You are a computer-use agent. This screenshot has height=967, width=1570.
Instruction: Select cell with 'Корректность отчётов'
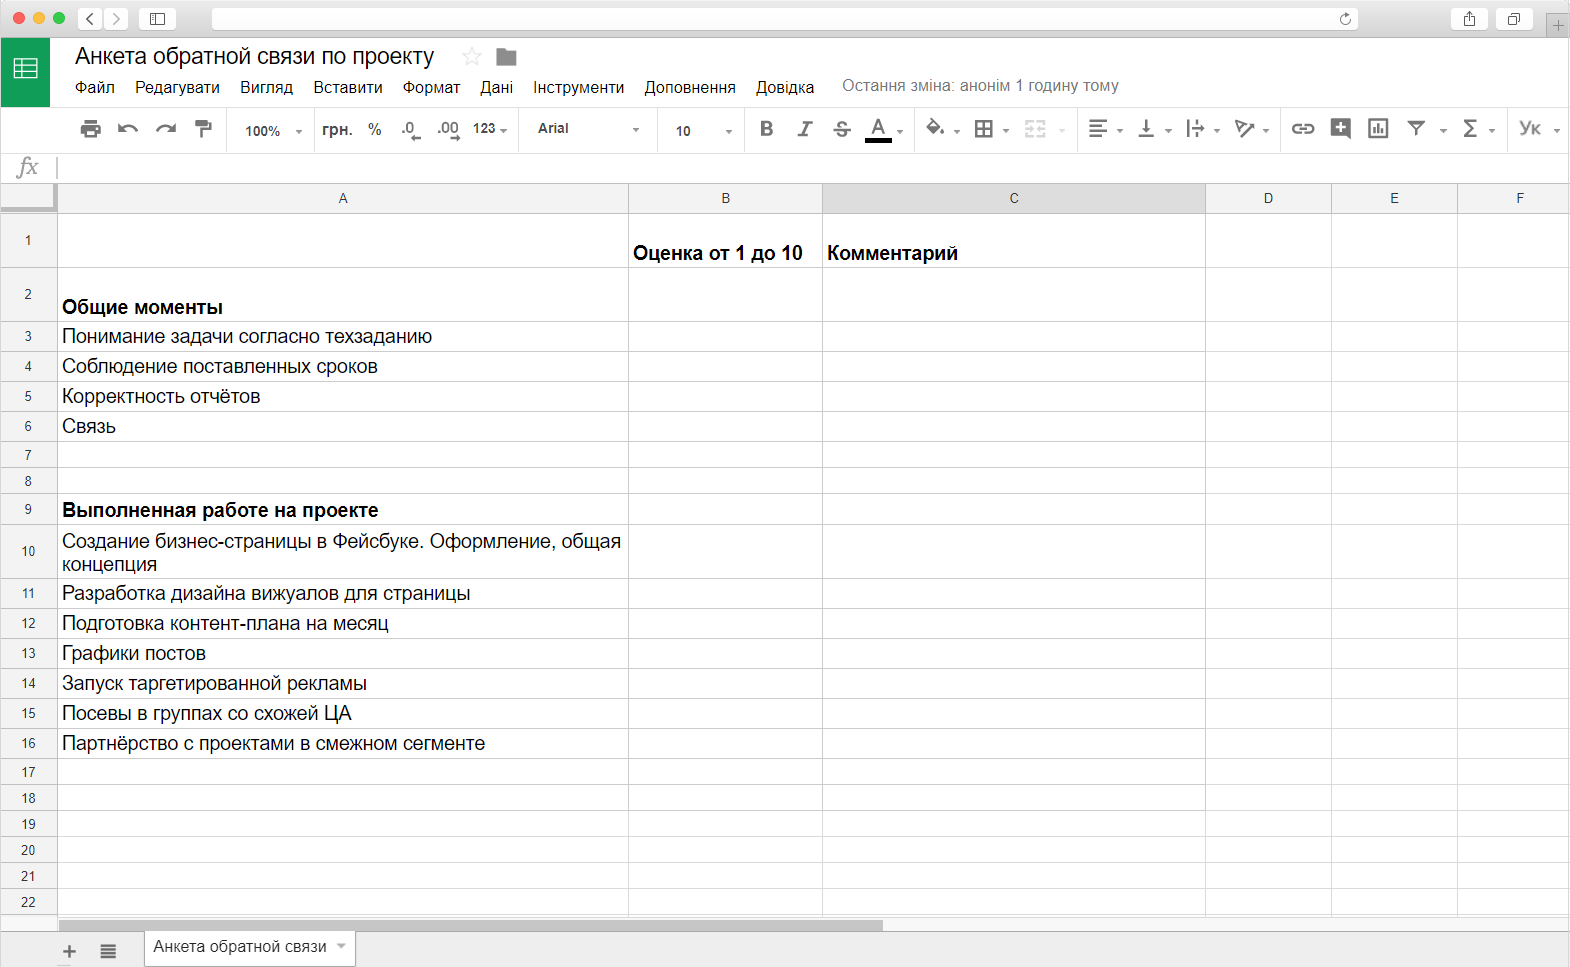coord(342,397)
